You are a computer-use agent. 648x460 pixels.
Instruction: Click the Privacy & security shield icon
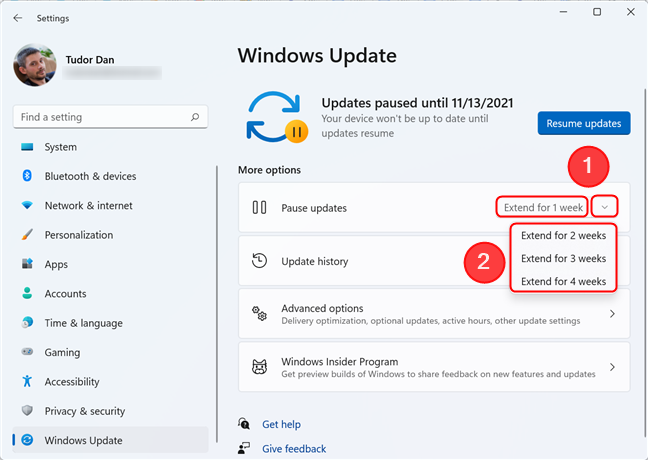[x=27, y=410]
